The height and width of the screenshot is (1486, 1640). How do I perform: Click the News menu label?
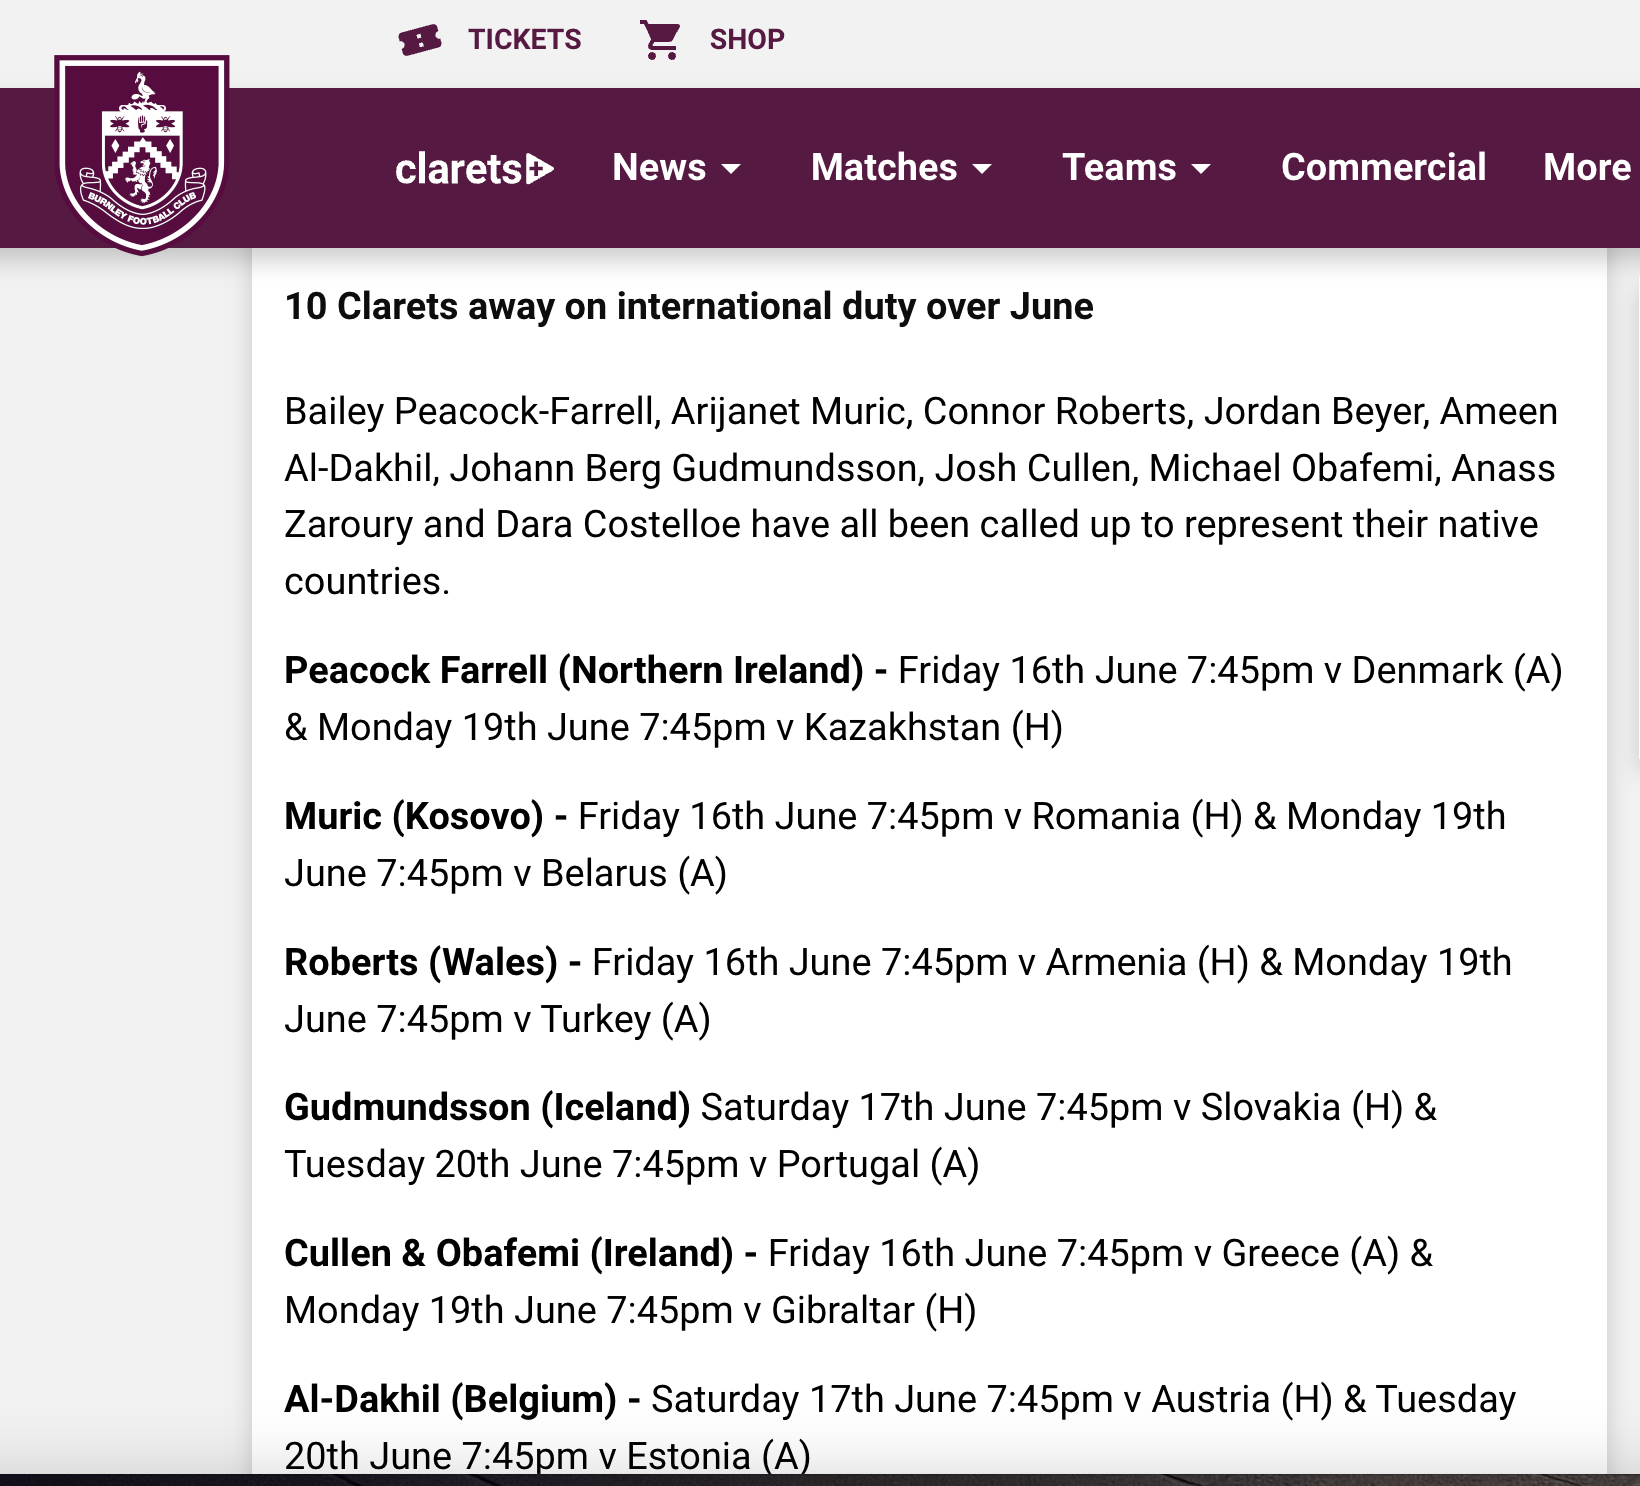click(659, 168)
